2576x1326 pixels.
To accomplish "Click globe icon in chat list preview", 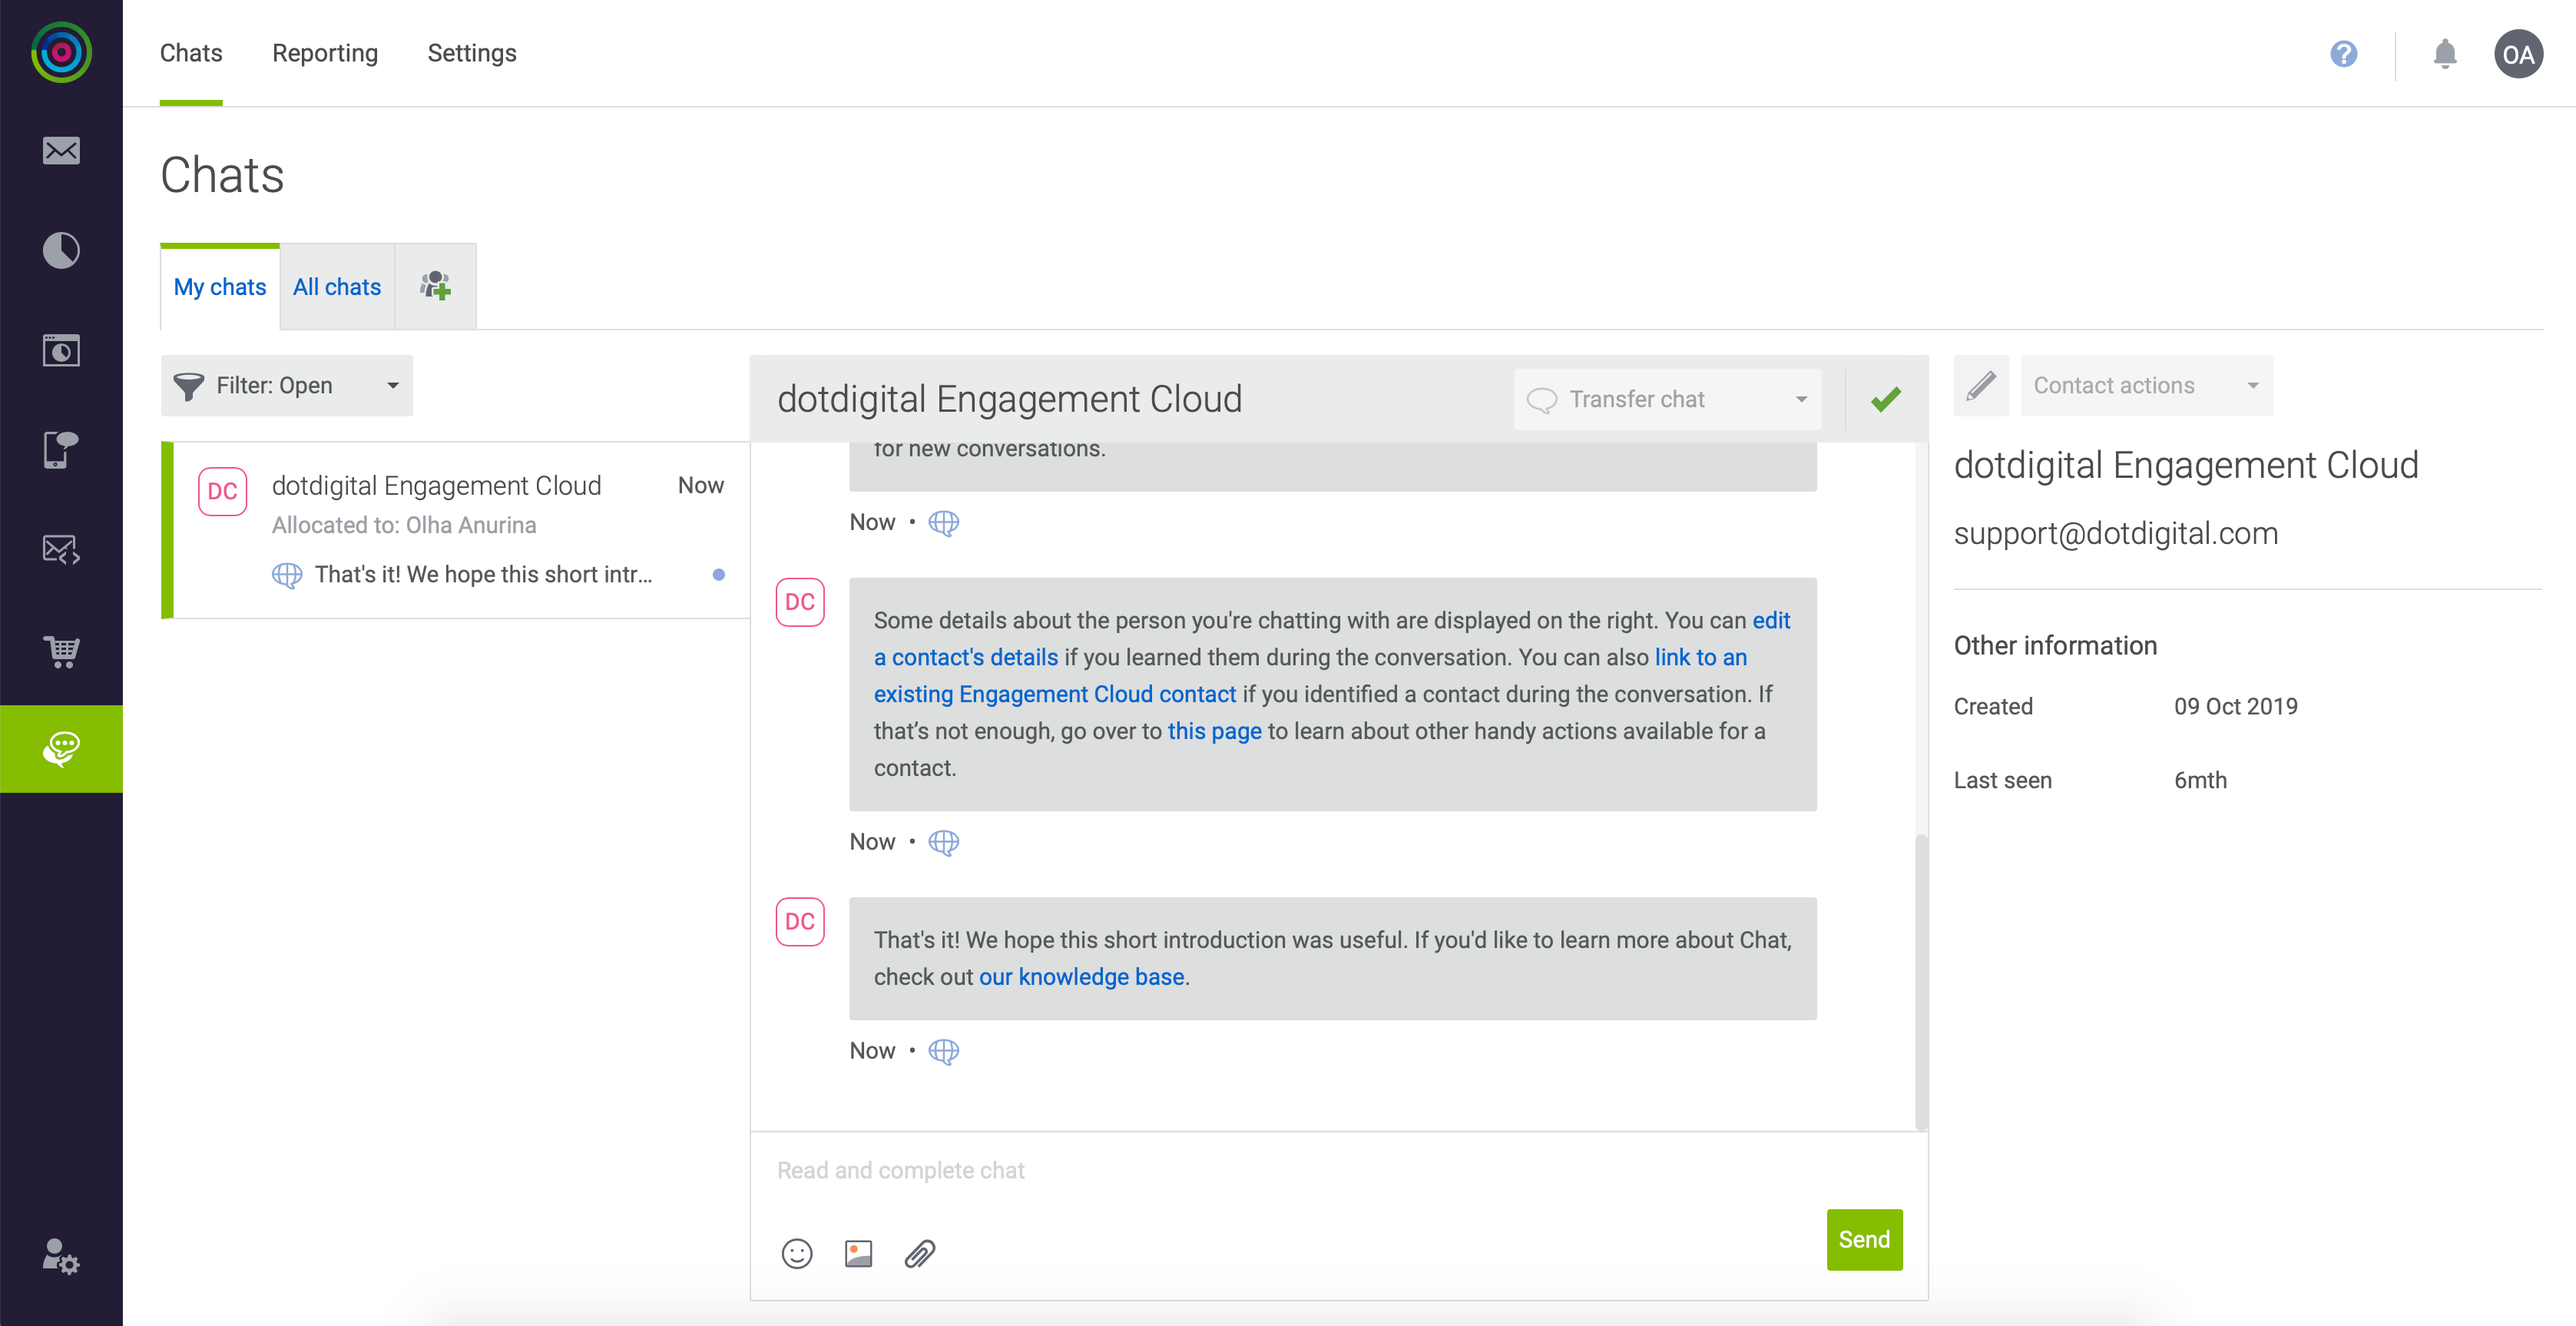I will 287,575.
